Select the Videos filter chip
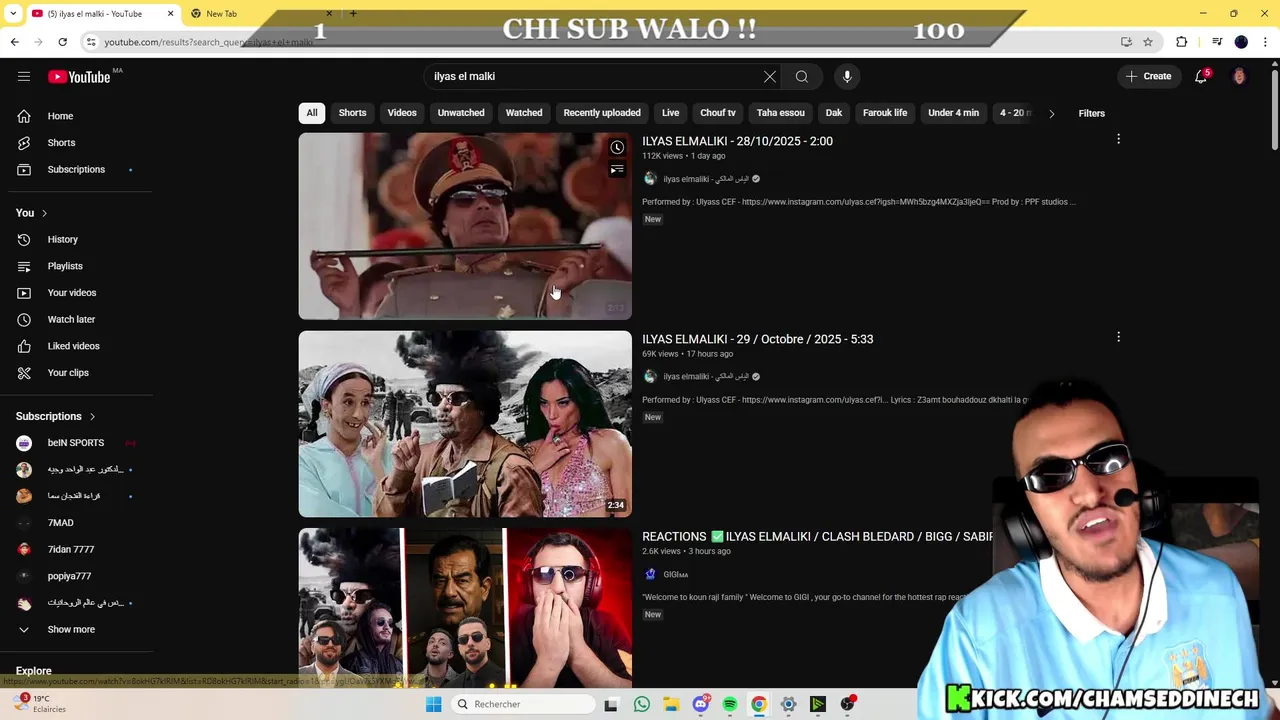This screenshot has height=720, width=1280. pyautogui.click(x=402, y=113)
